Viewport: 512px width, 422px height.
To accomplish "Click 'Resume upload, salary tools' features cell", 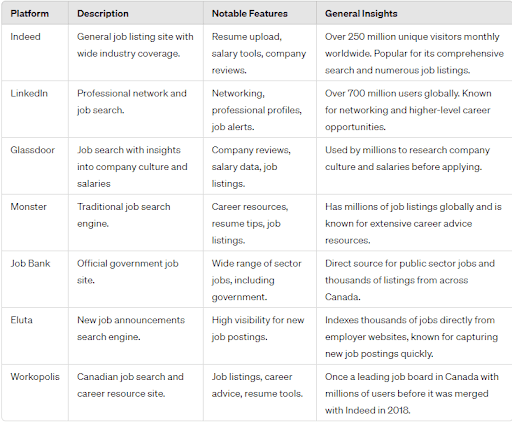I will click(259, 53).
